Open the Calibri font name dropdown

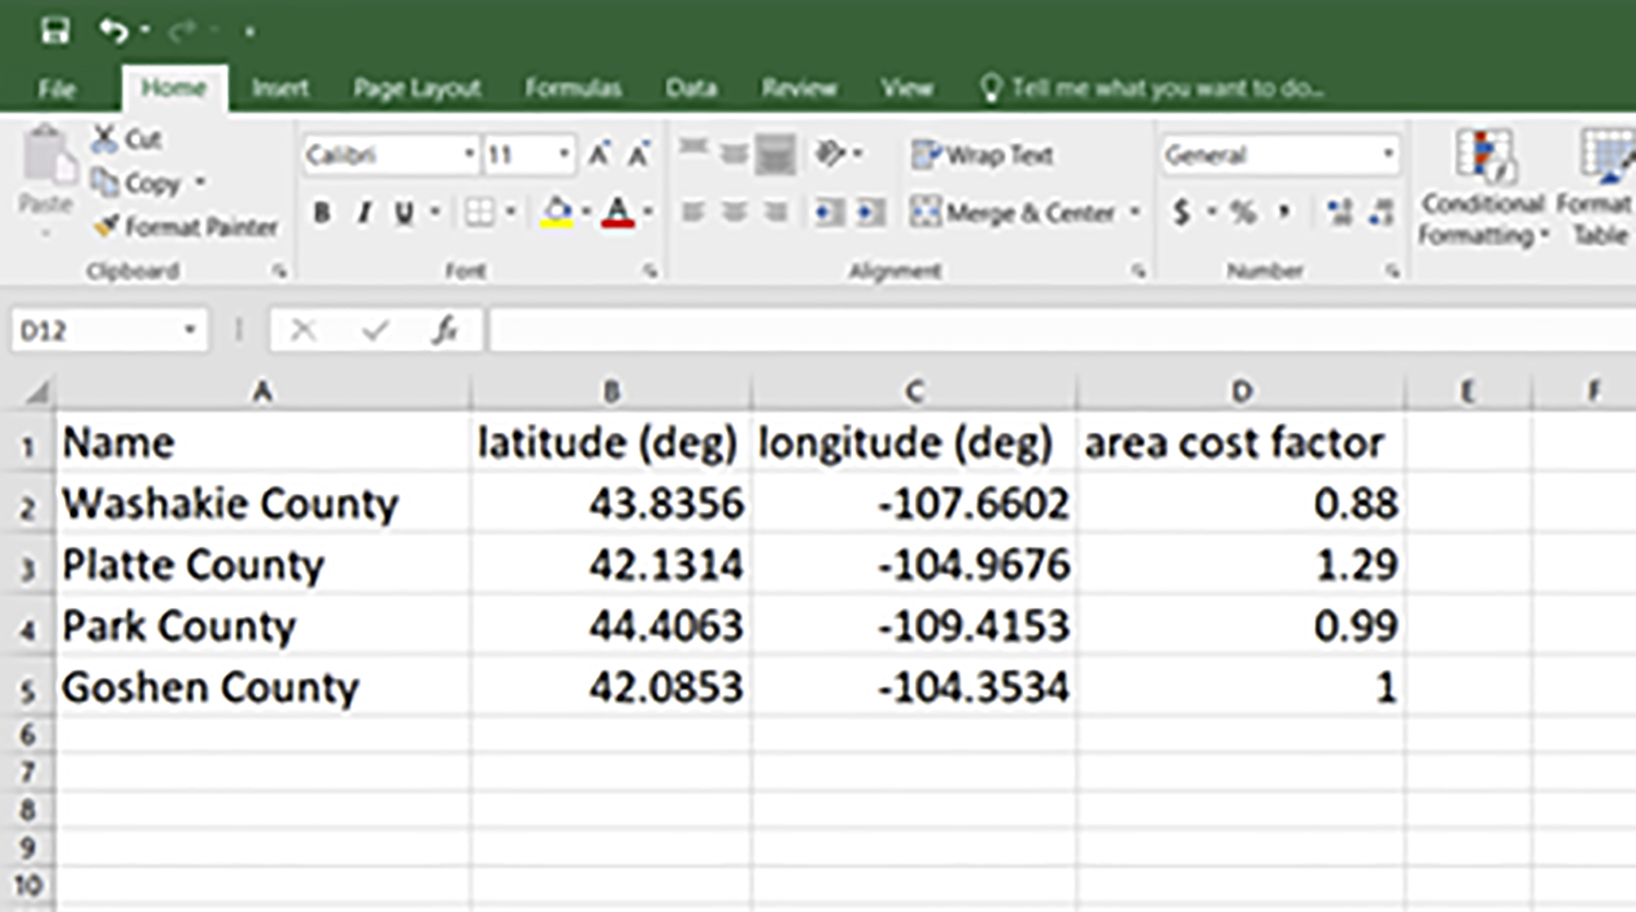coord(468,155)
